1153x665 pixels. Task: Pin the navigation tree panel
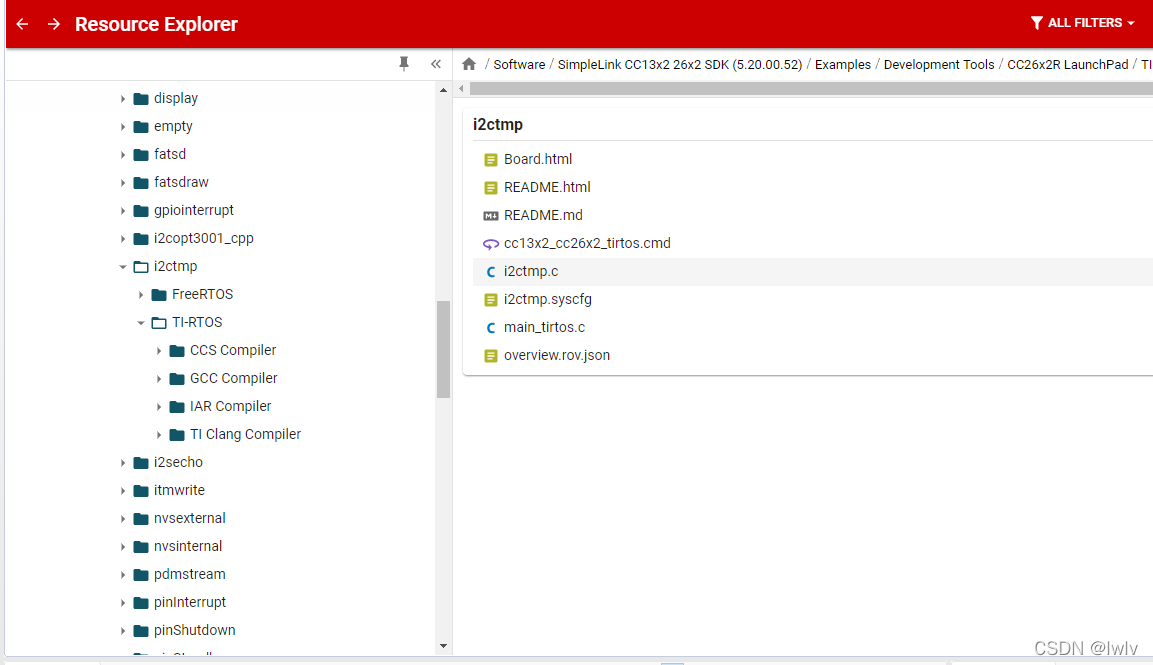click(x=404, y=64)
